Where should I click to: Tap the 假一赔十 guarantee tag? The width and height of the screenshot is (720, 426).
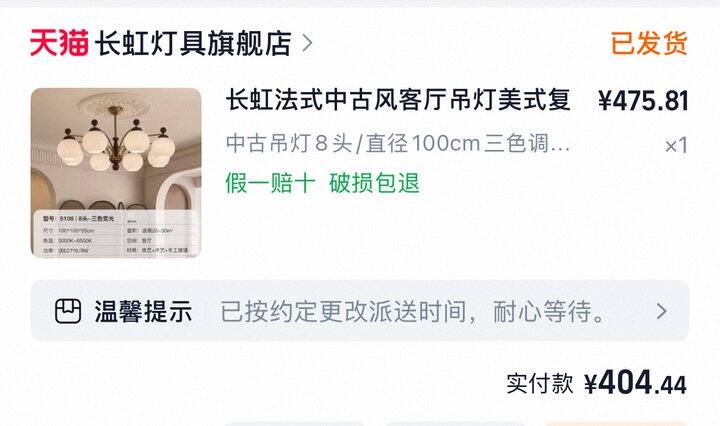coord(270,183)
